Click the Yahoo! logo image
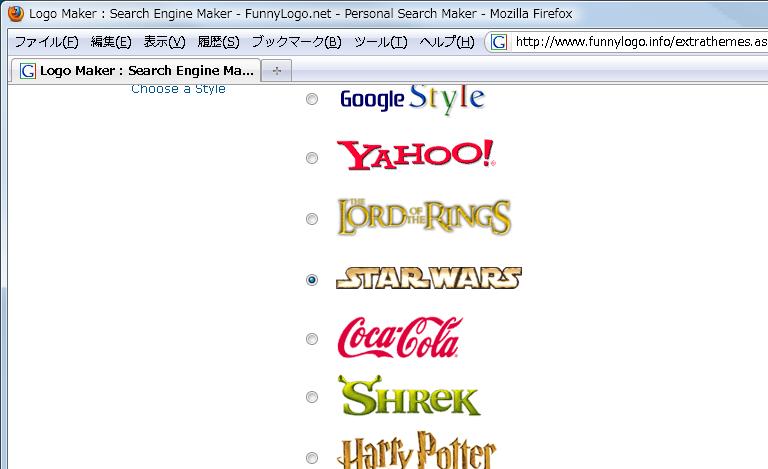 416,155
